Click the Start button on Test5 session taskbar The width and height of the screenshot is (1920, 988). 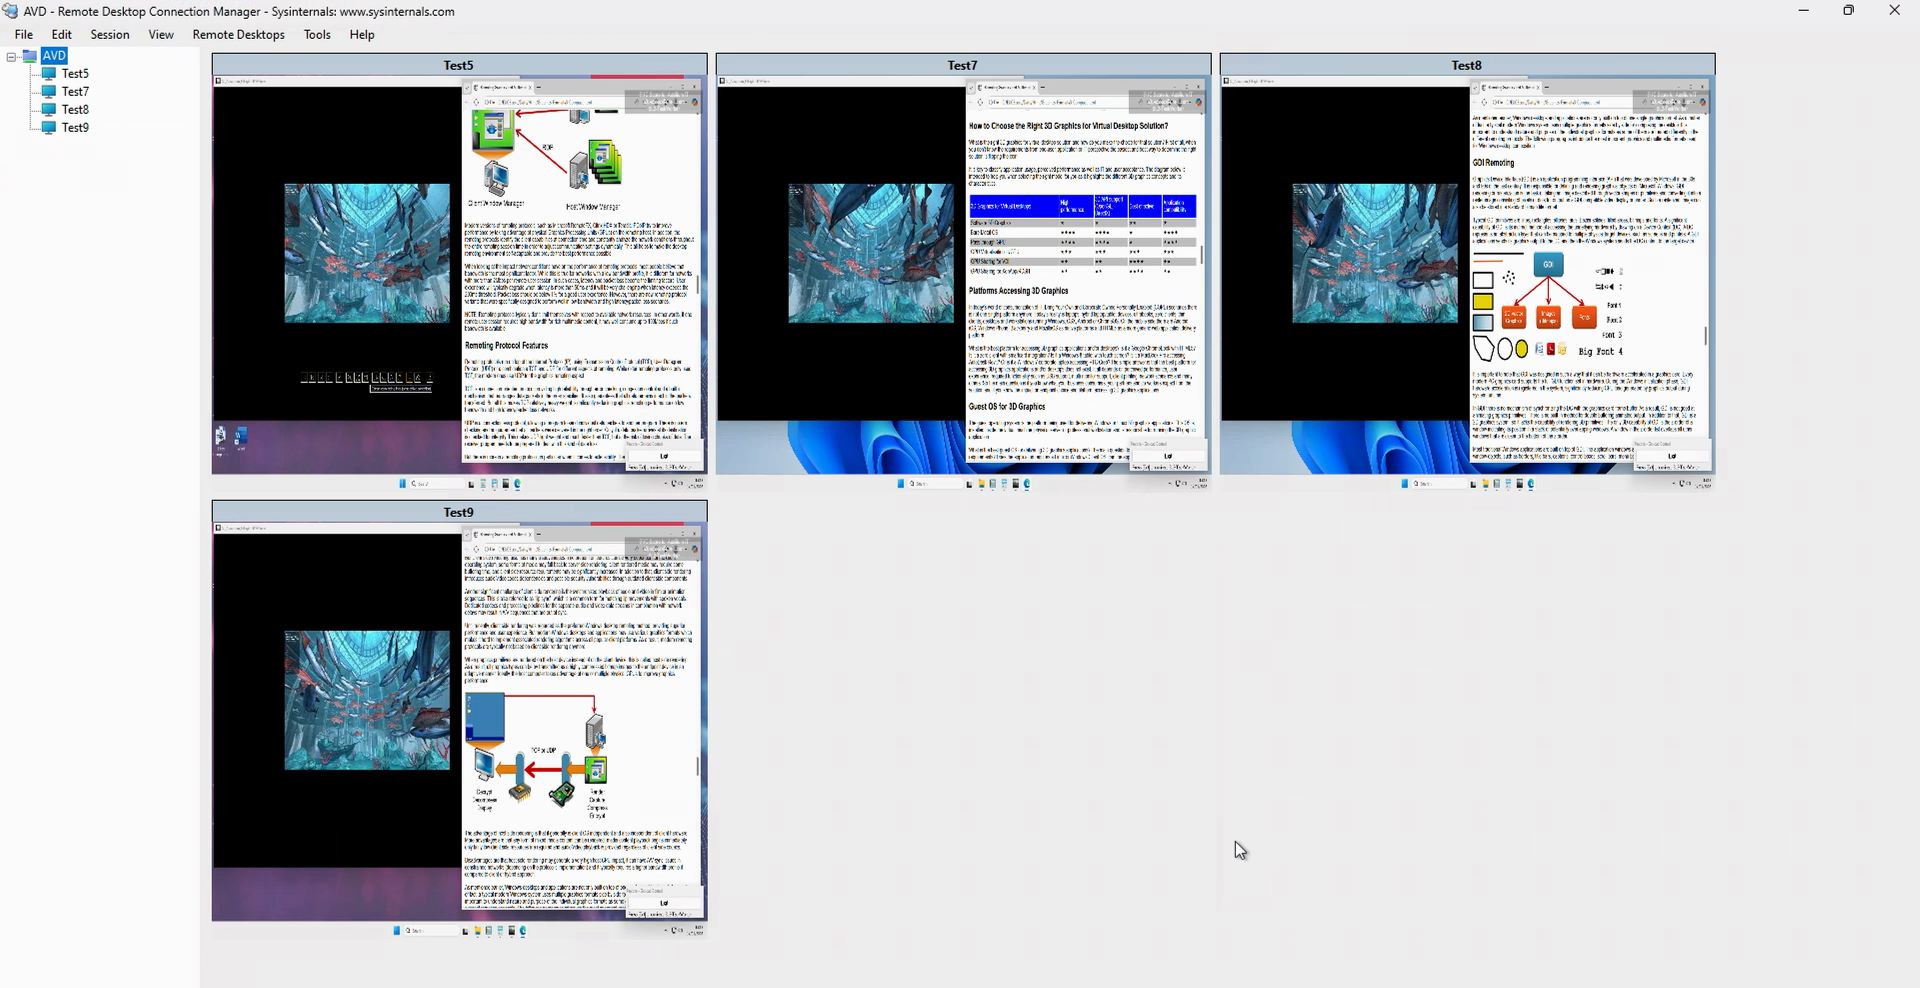[x=403, y=483]
